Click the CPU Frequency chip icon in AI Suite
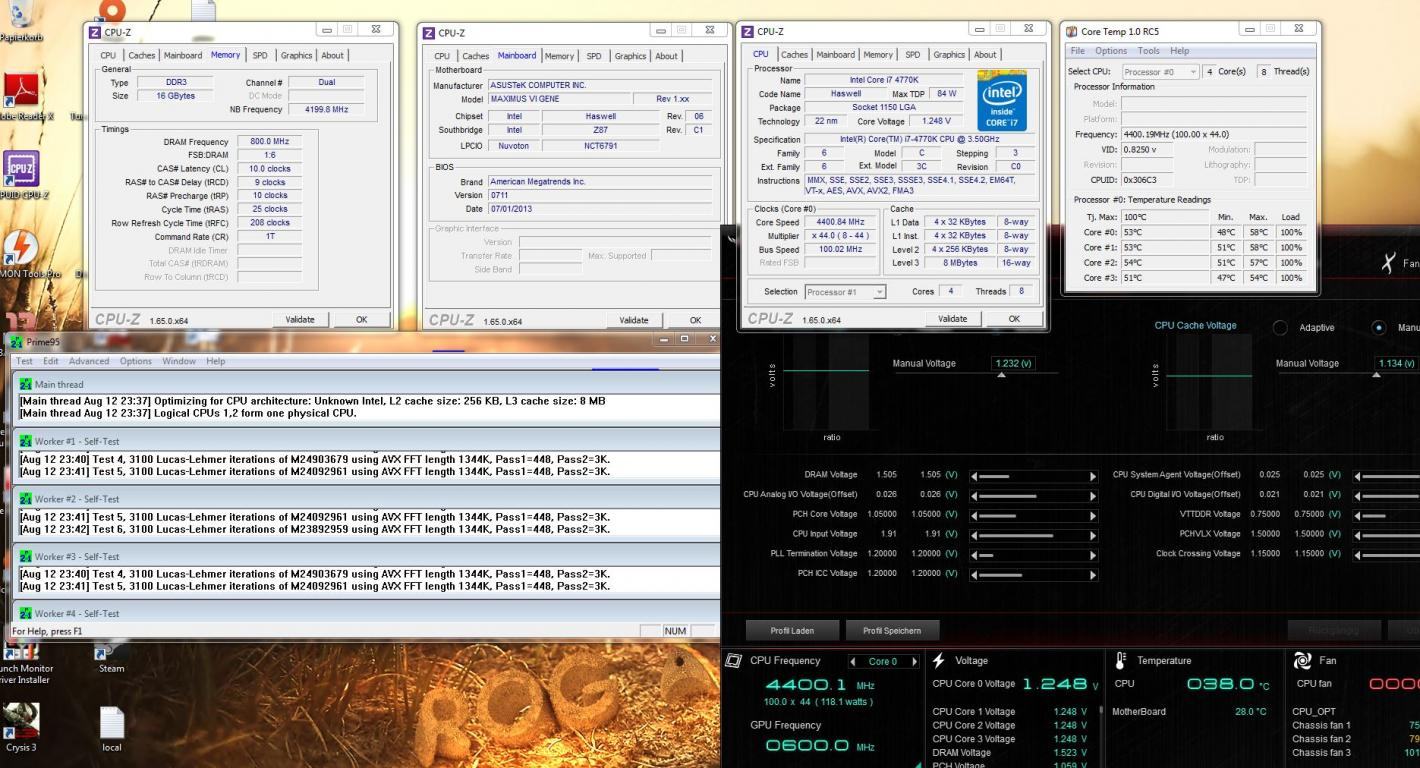Screen dimensions: 1420x768 734,661
